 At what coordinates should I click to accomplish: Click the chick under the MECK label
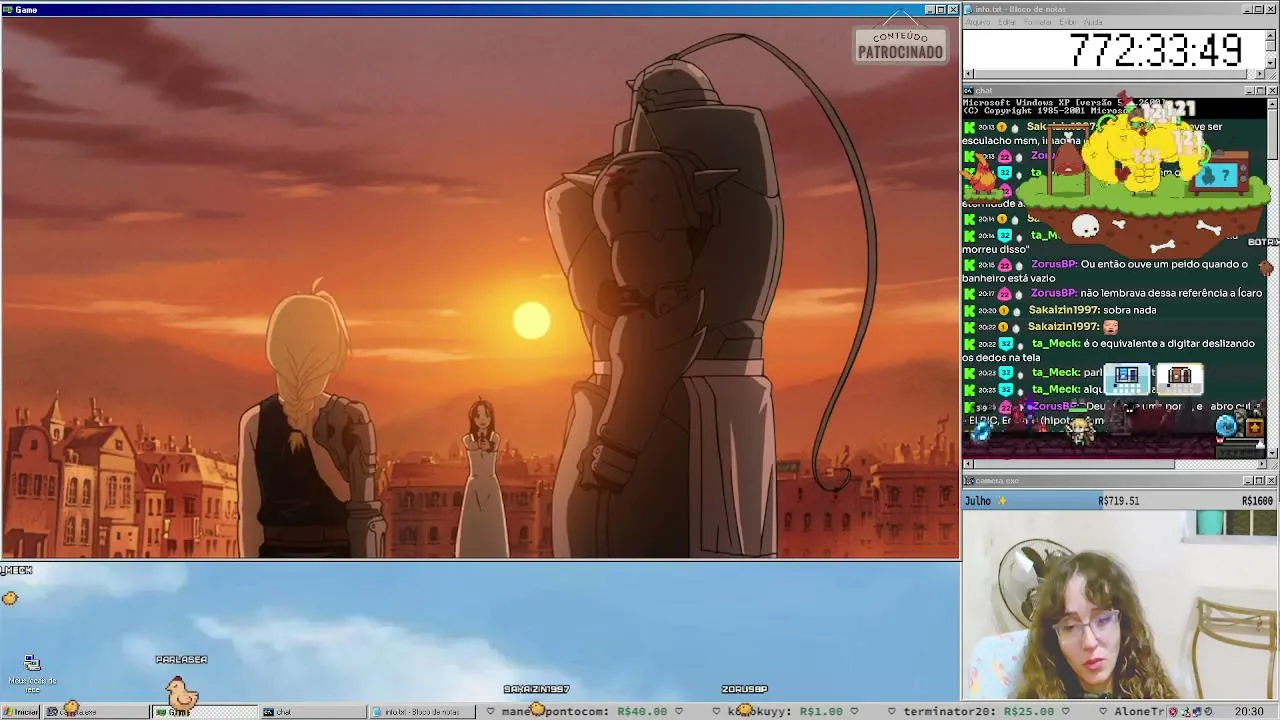coord(10,598)
